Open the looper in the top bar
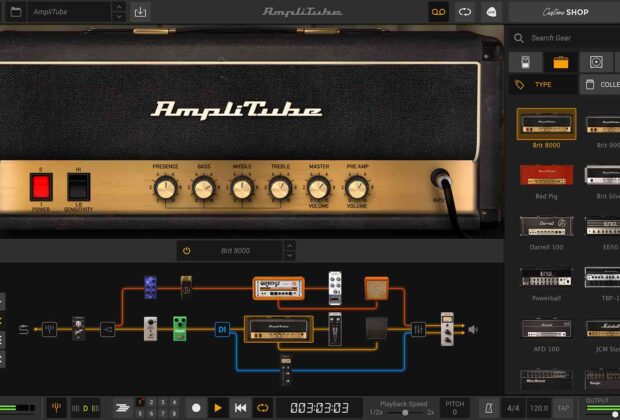620x420 pixels. point(465,12)
